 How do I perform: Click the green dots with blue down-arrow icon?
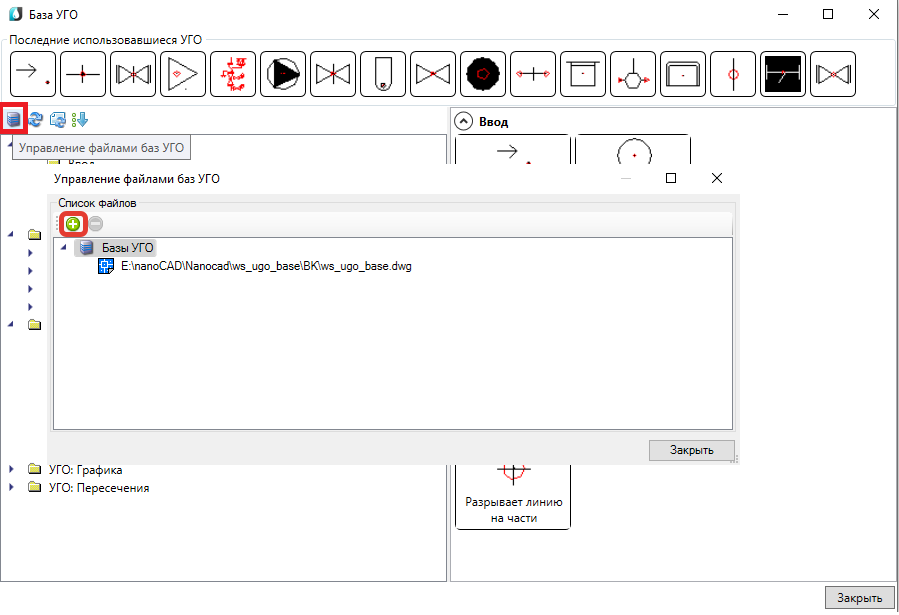(80, 119)
